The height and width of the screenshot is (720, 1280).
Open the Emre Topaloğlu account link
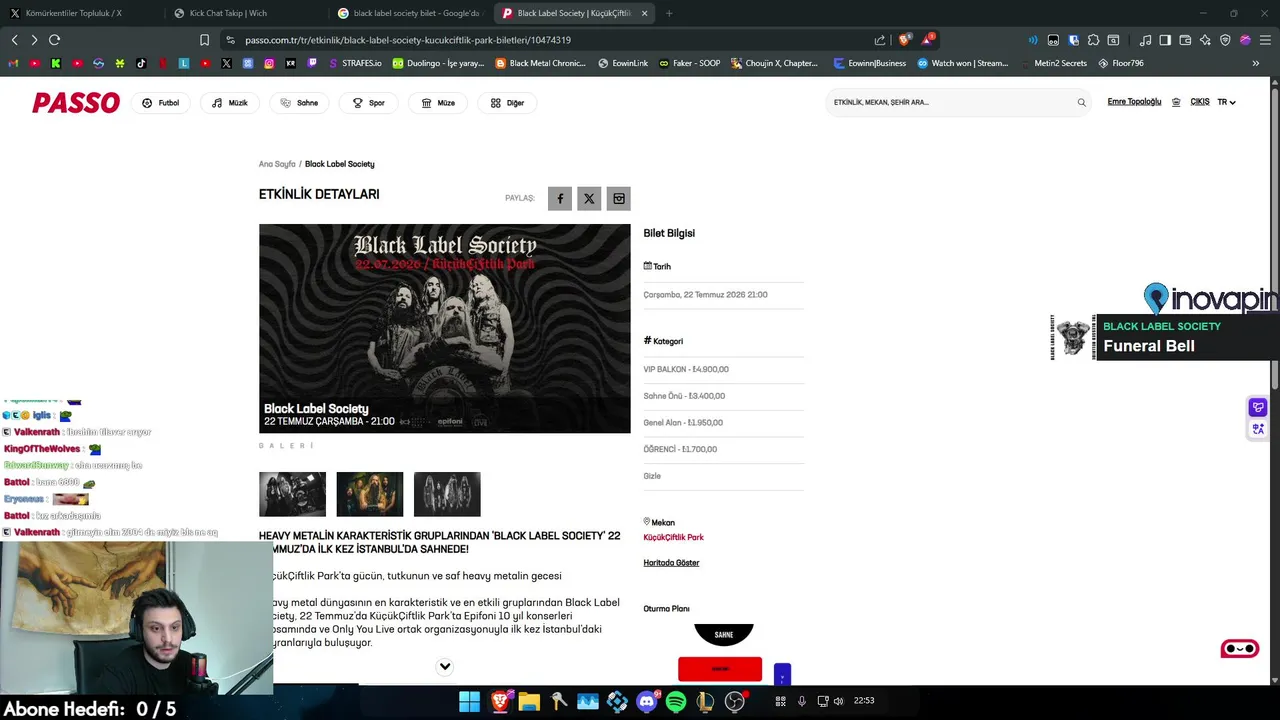1134,102
